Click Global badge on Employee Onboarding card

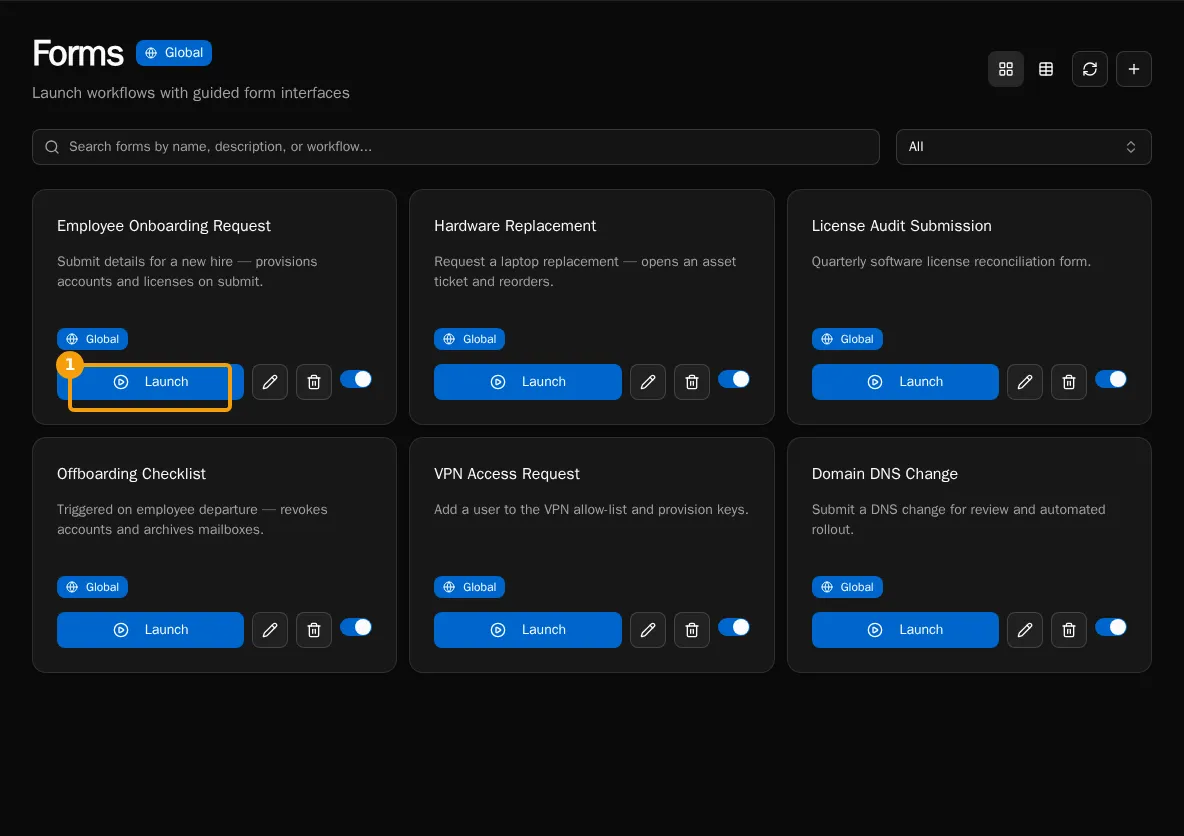click(92, 339)
